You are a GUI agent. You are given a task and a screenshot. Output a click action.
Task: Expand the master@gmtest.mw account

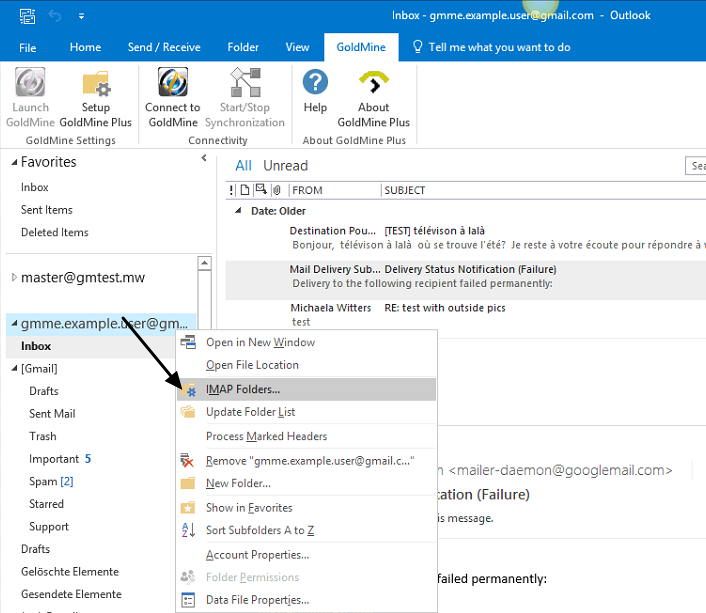click(14, 277)
